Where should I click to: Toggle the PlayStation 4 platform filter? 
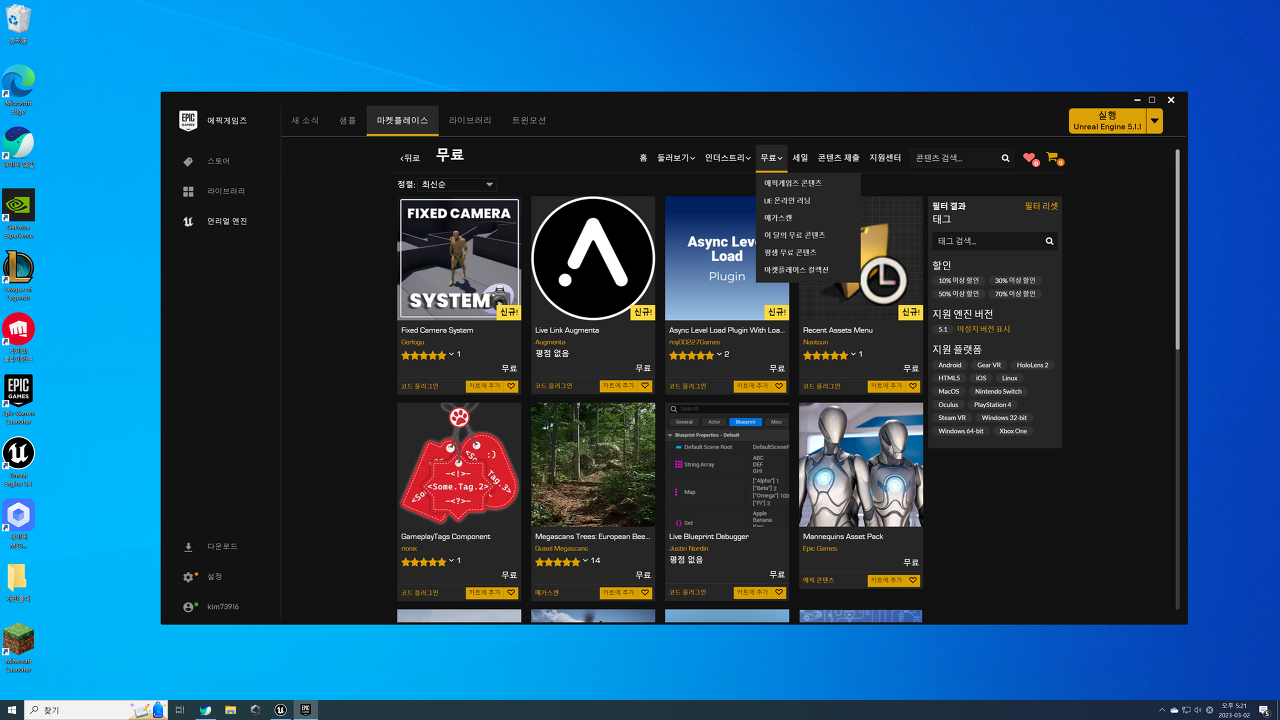coord(992,405)
